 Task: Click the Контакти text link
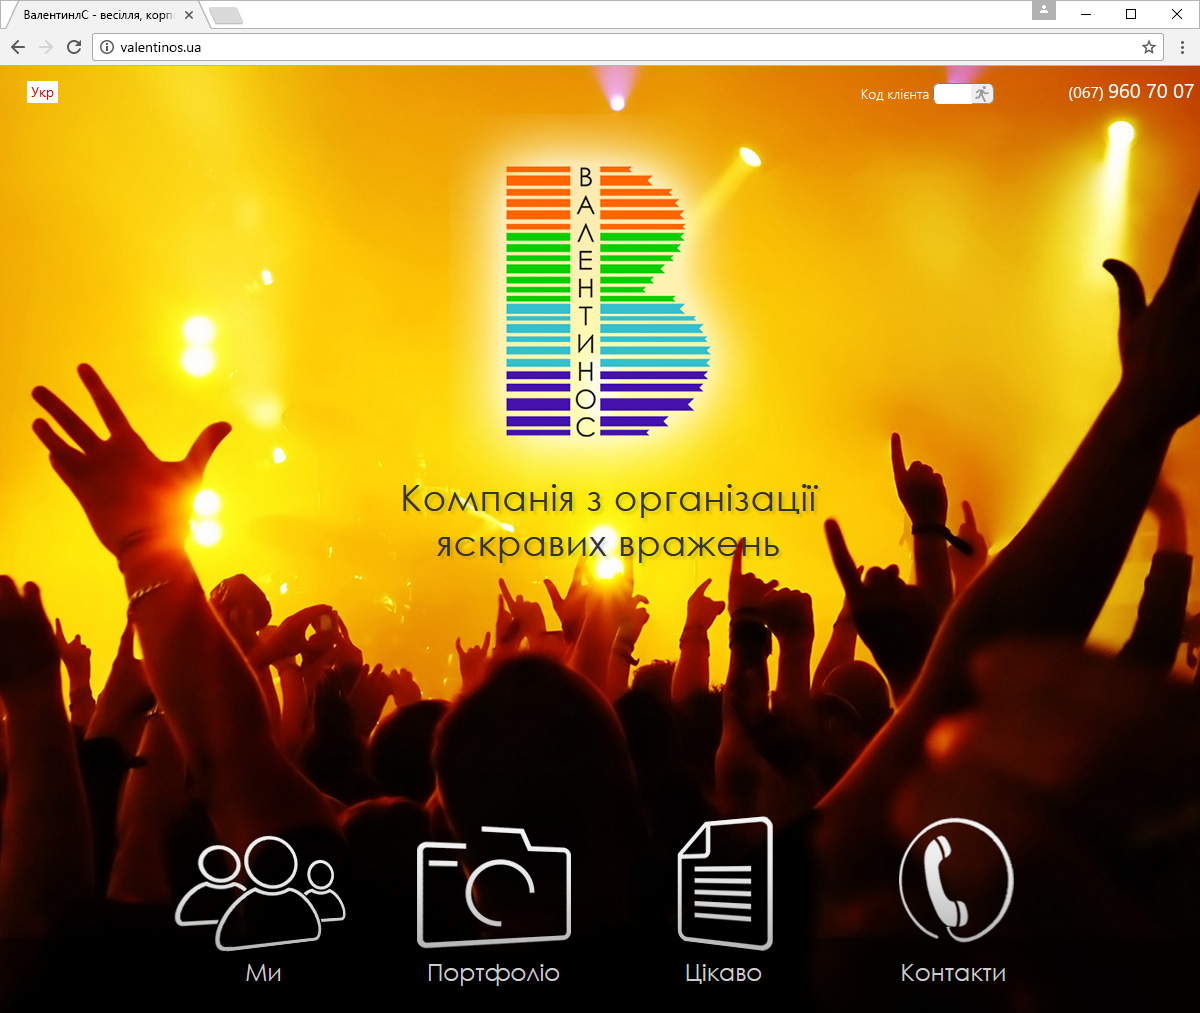[x=953, y=973]
